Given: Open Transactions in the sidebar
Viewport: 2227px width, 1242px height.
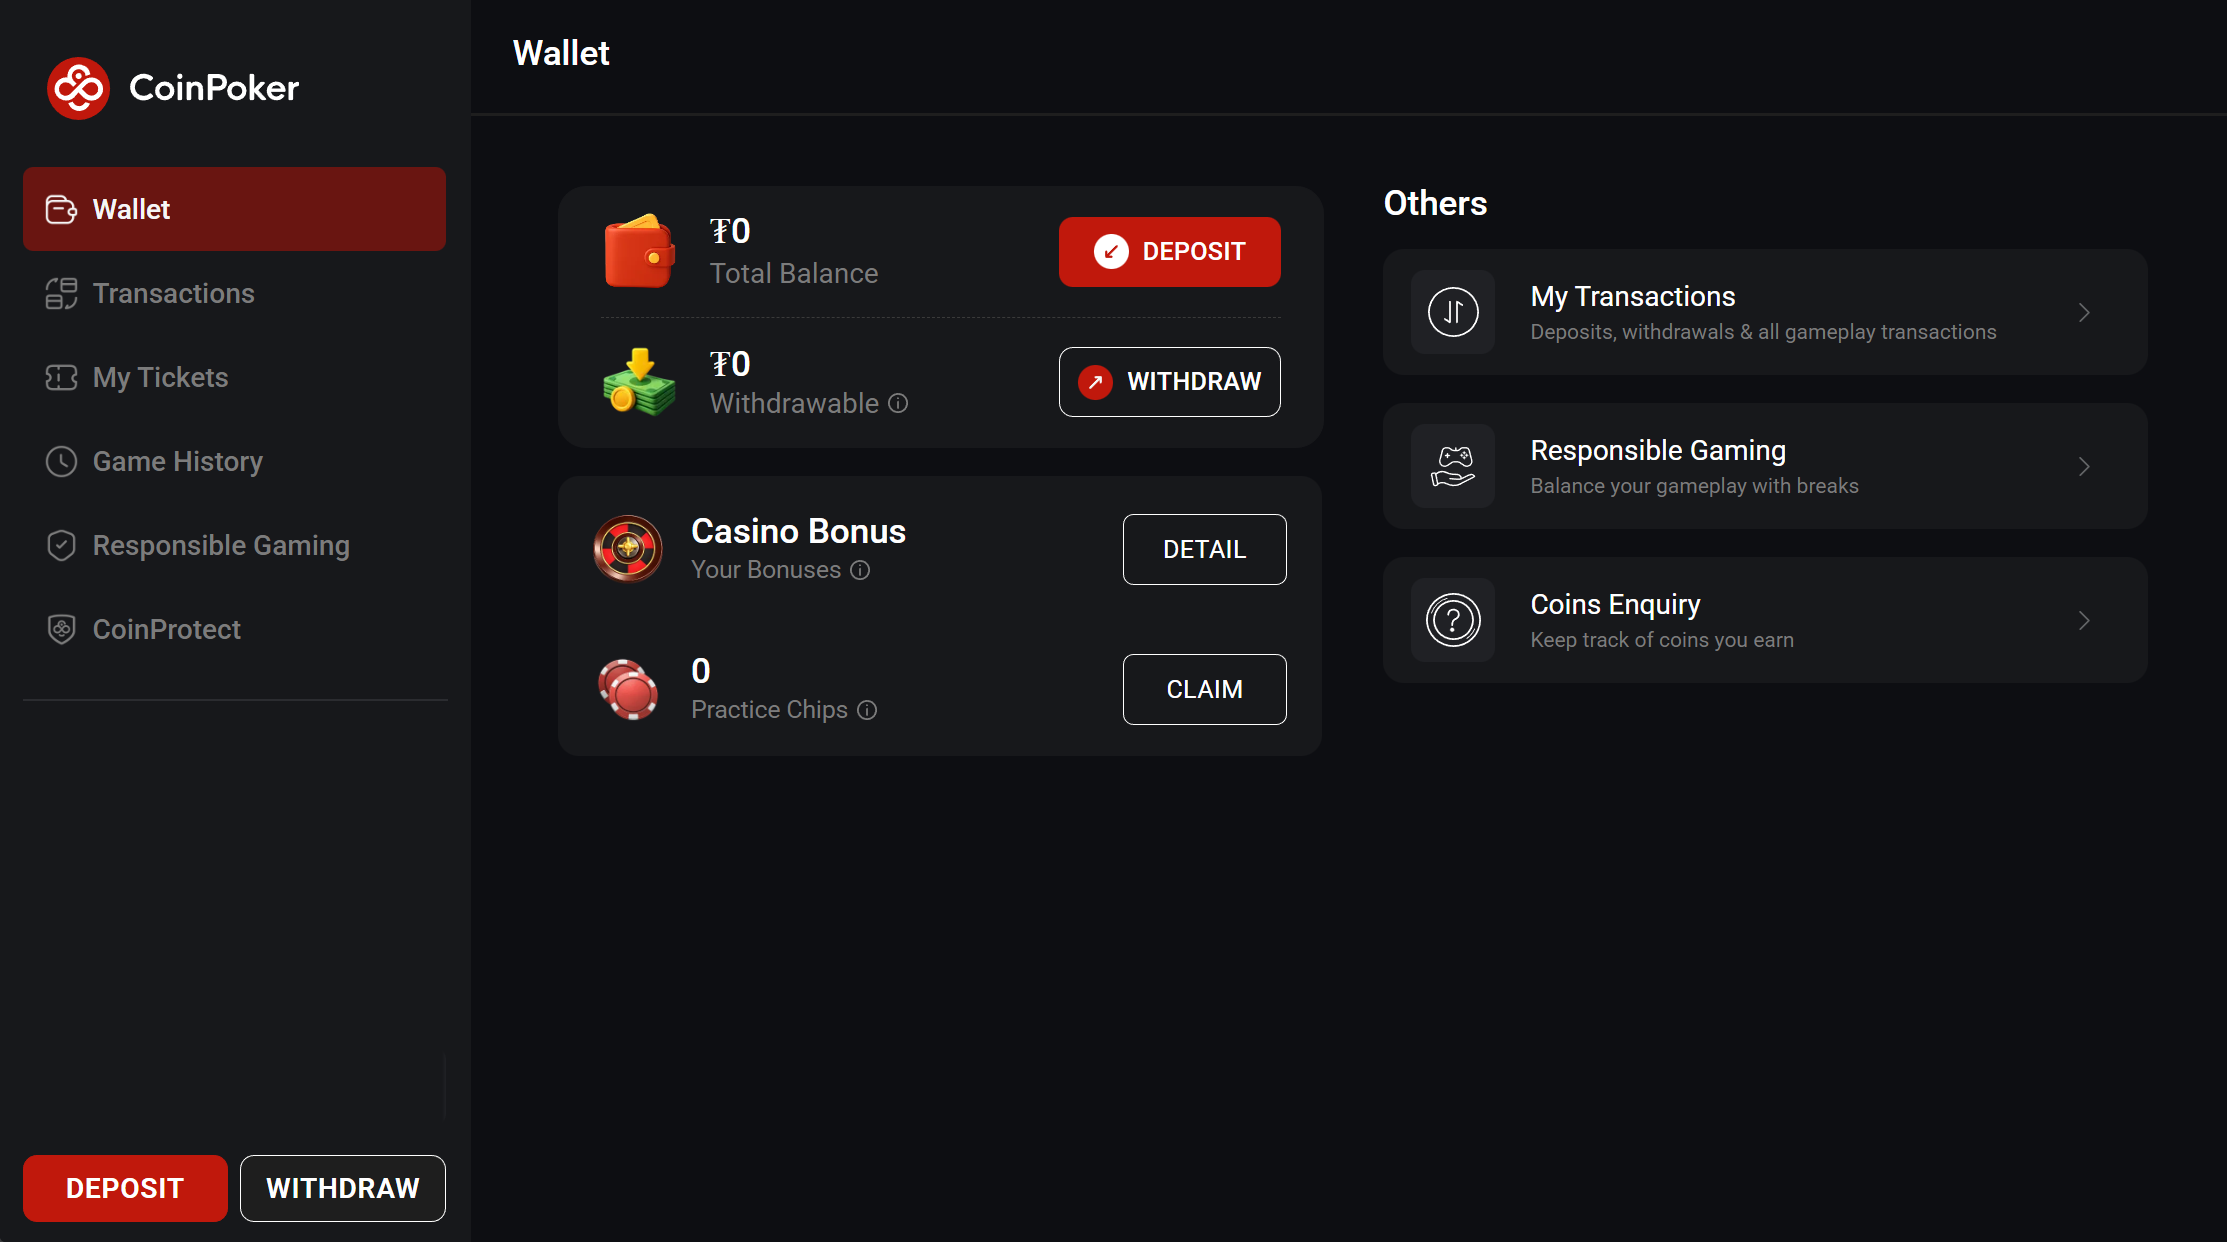Looking at the screenshot, I should (173, 293).
